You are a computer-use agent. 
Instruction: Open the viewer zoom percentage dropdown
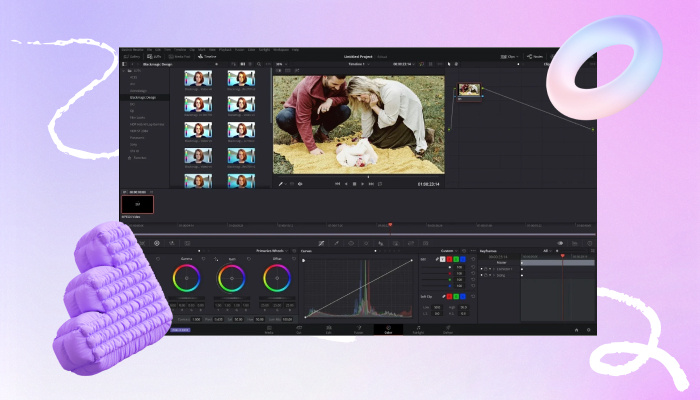(x=280, y=64)
